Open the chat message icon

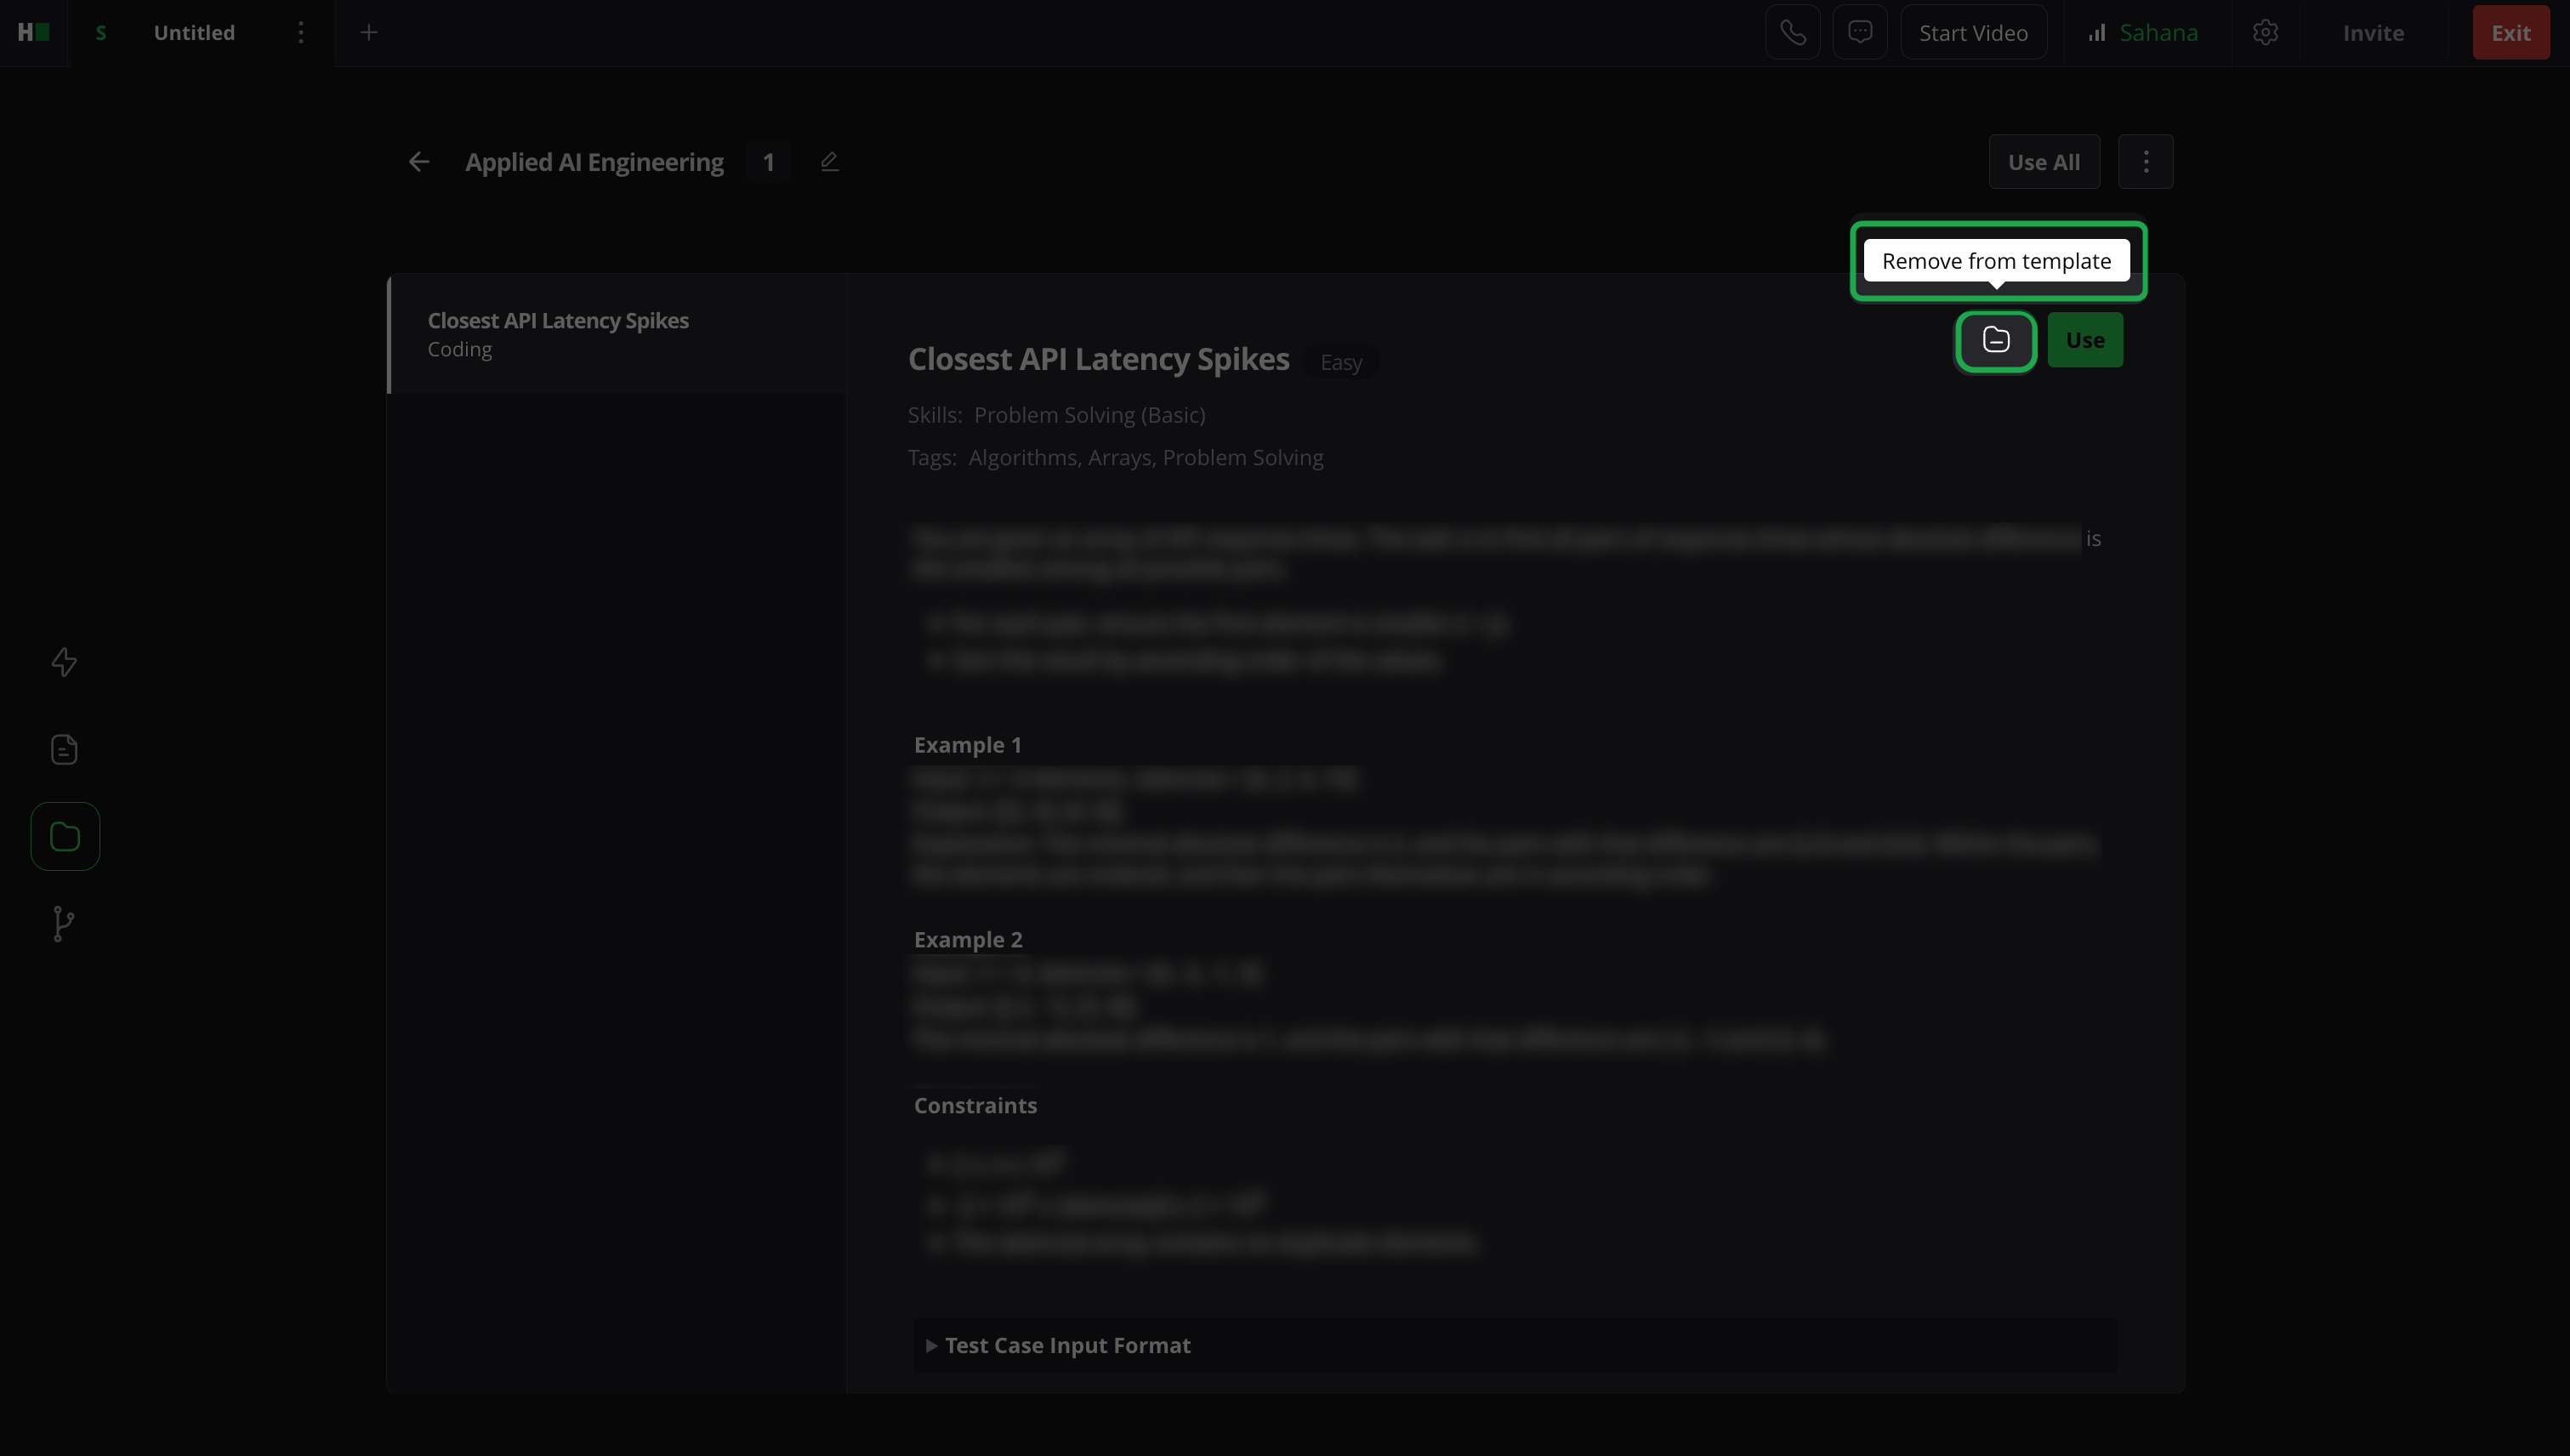(x=1859, y=33)
